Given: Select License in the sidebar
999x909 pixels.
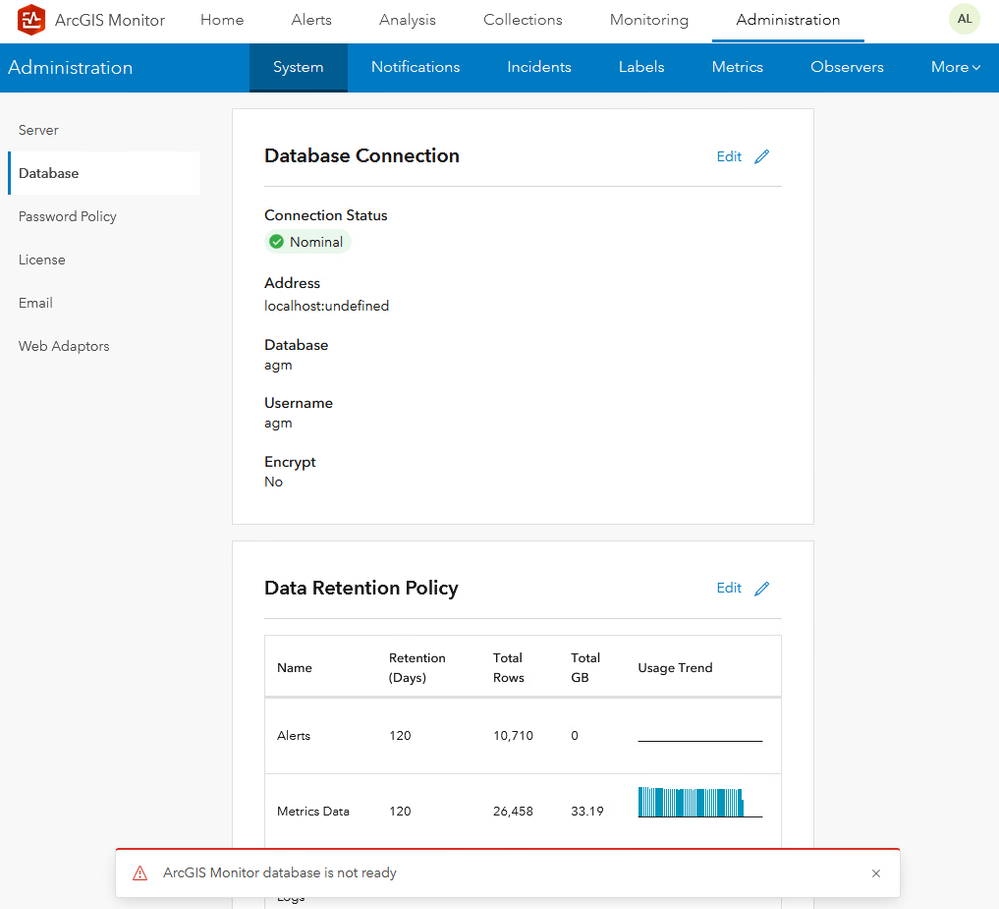Looking at the screenshot, I should pos(42,260).
